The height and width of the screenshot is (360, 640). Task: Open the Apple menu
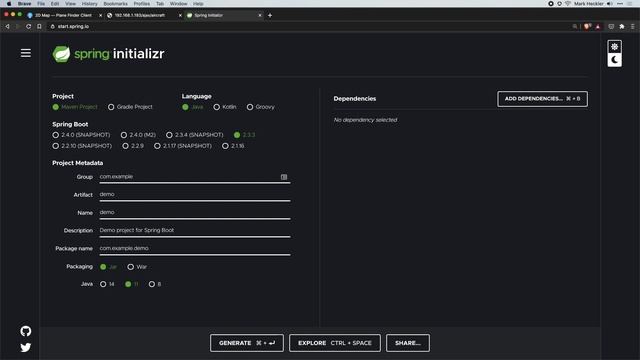9,4
